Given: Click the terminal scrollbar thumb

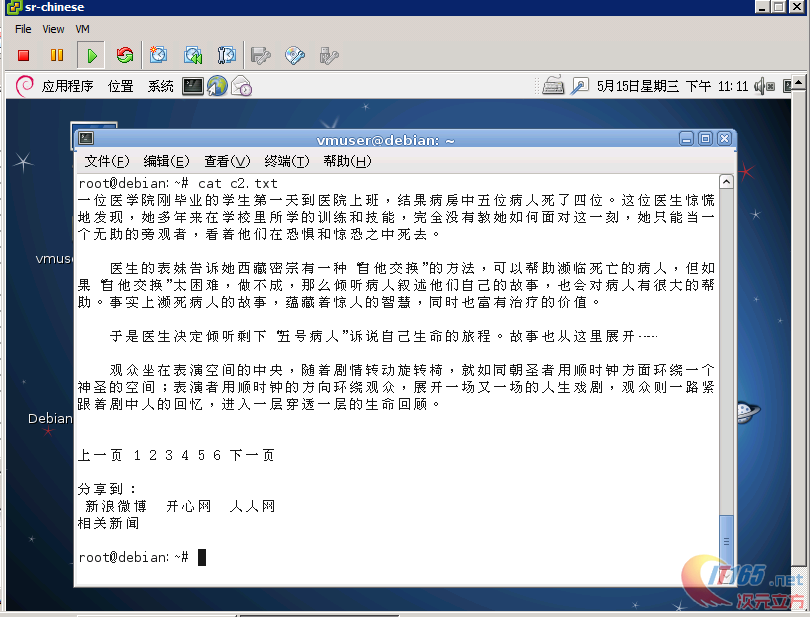Looking at the screenshot, I should [726, 542].
